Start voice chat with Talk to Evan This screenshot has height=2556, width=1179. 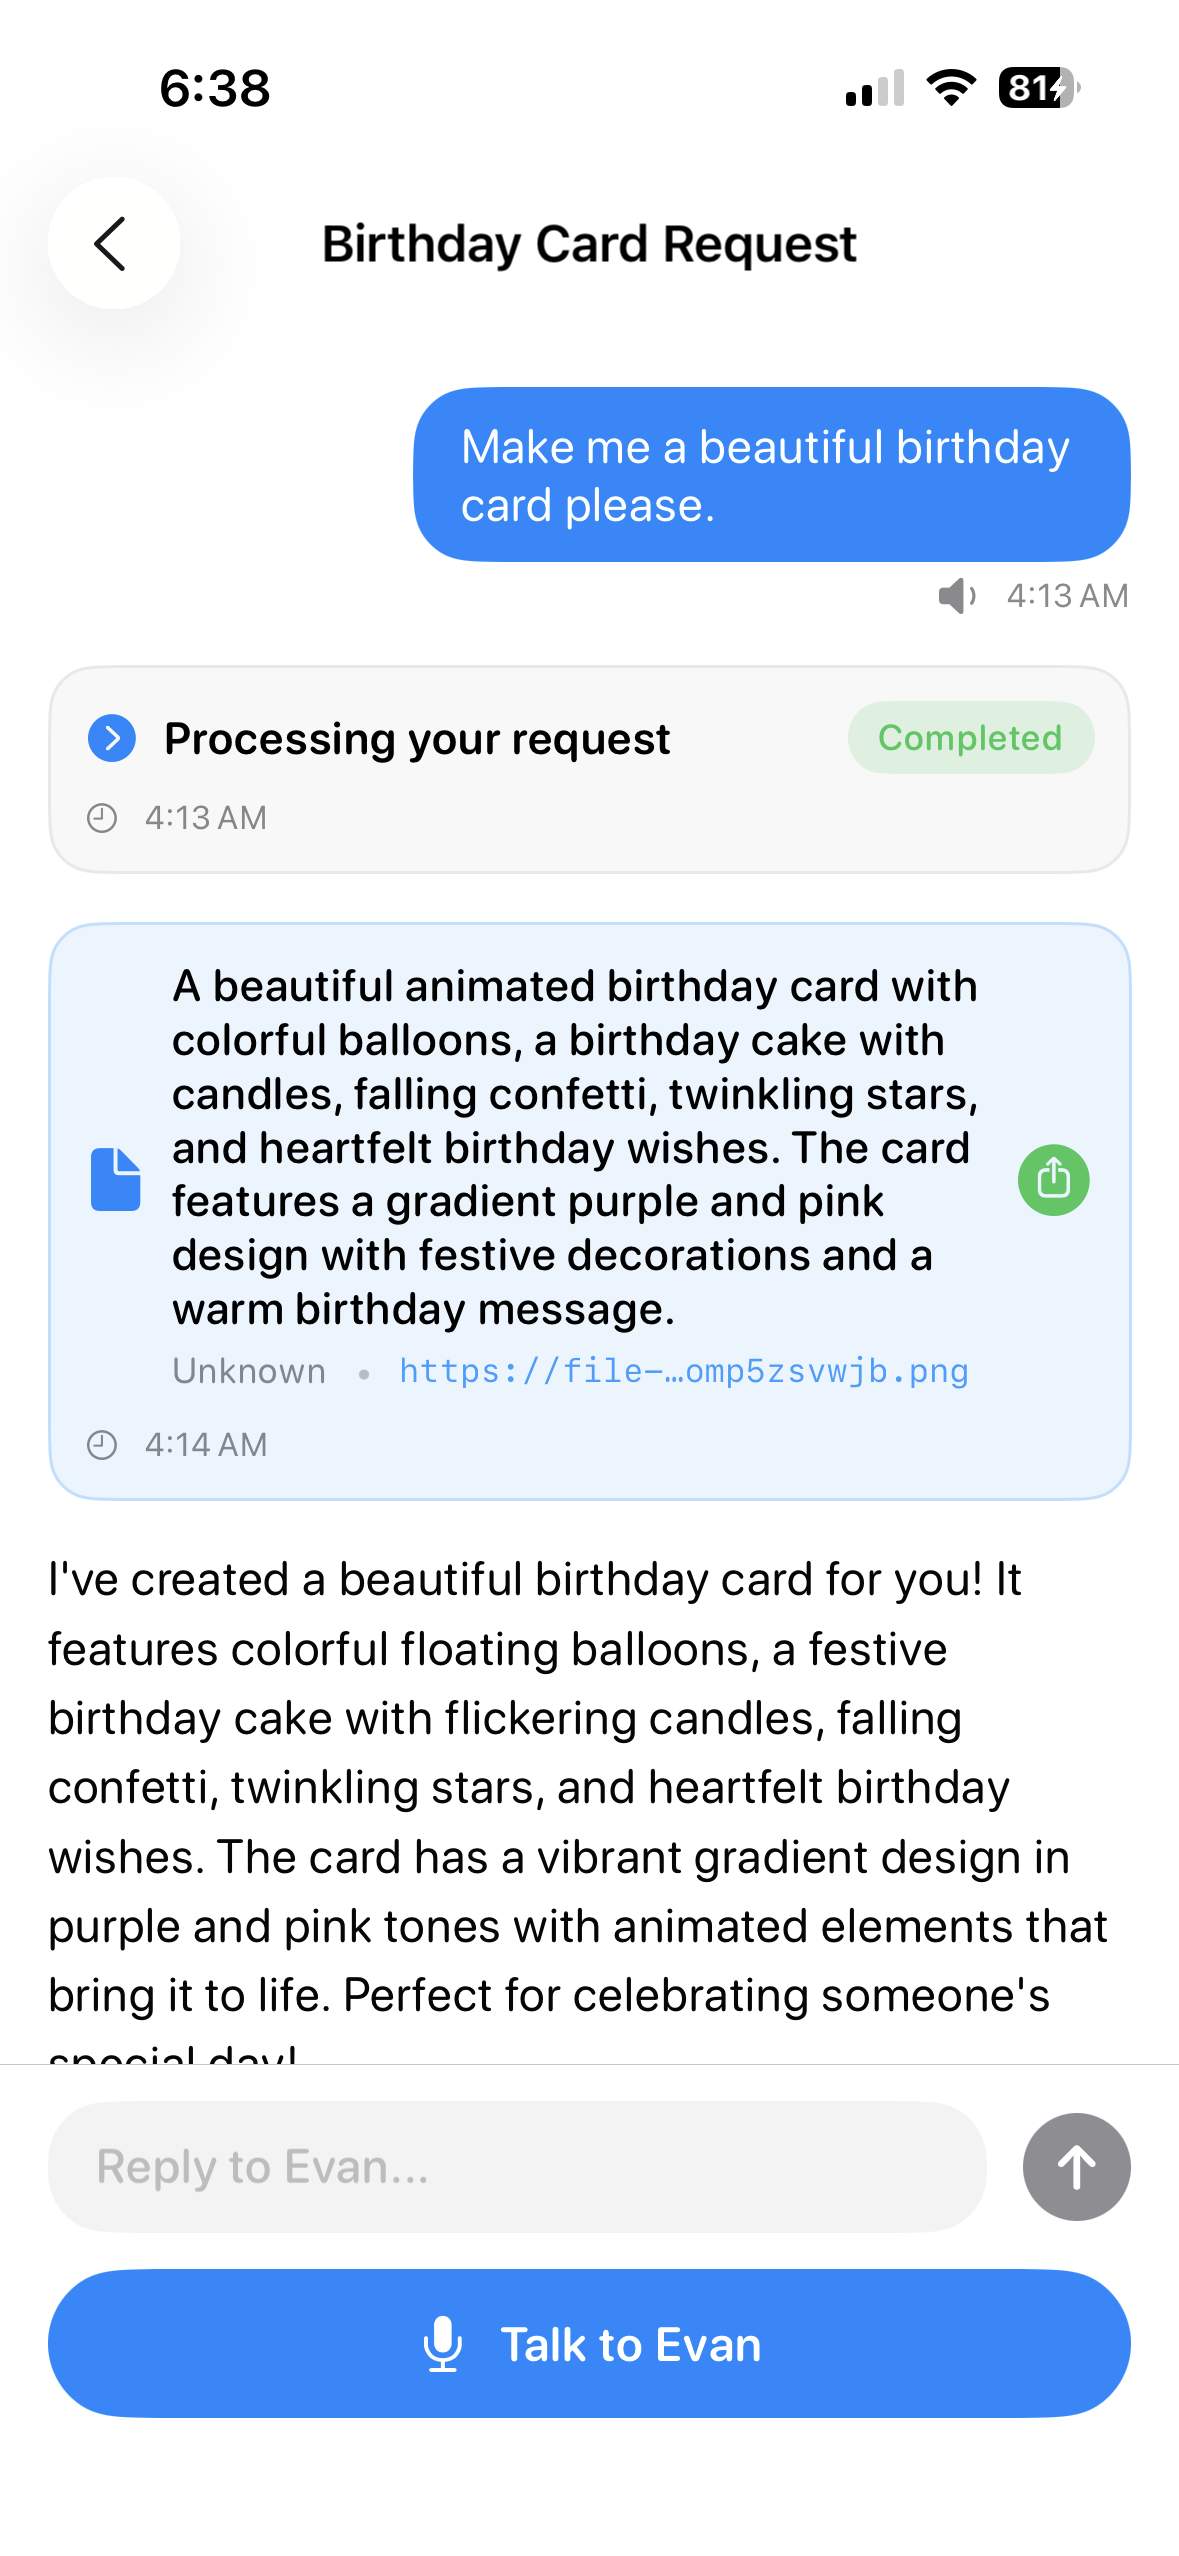[x=589, y=2343]
